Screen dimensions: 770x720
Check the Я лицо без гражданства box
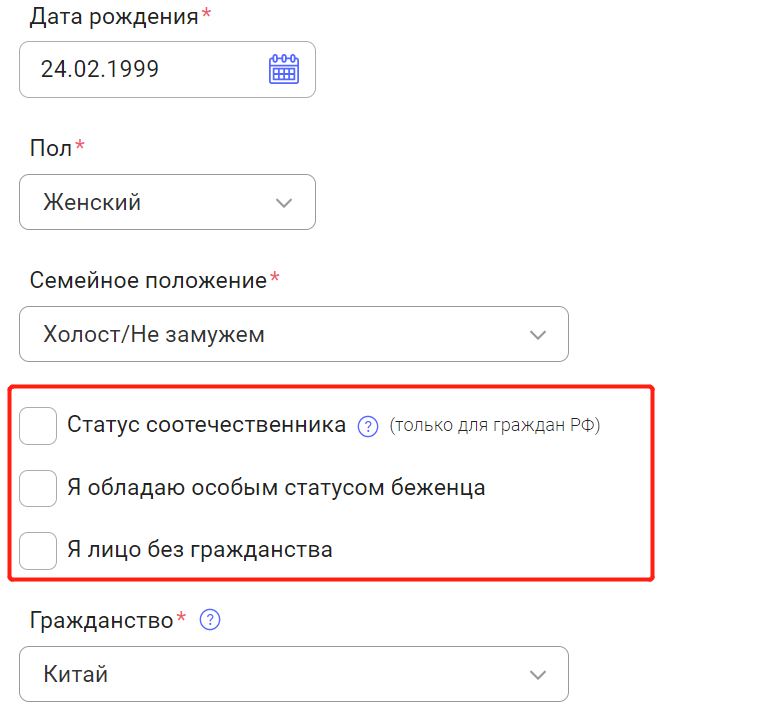38,550
